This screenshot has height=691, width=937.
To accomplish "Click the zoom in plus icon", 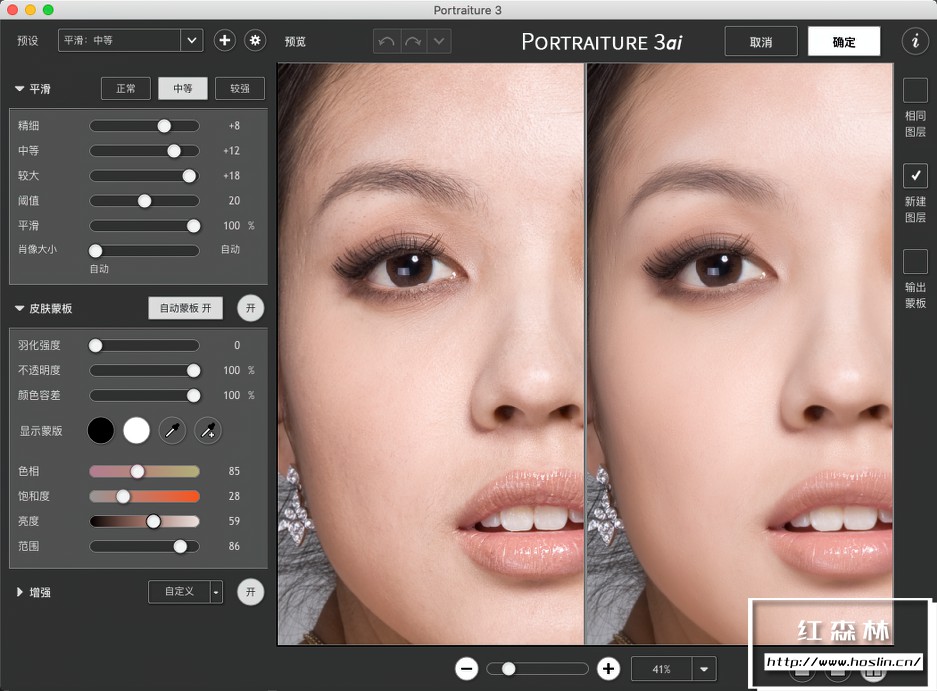I will tap(608, 669).
